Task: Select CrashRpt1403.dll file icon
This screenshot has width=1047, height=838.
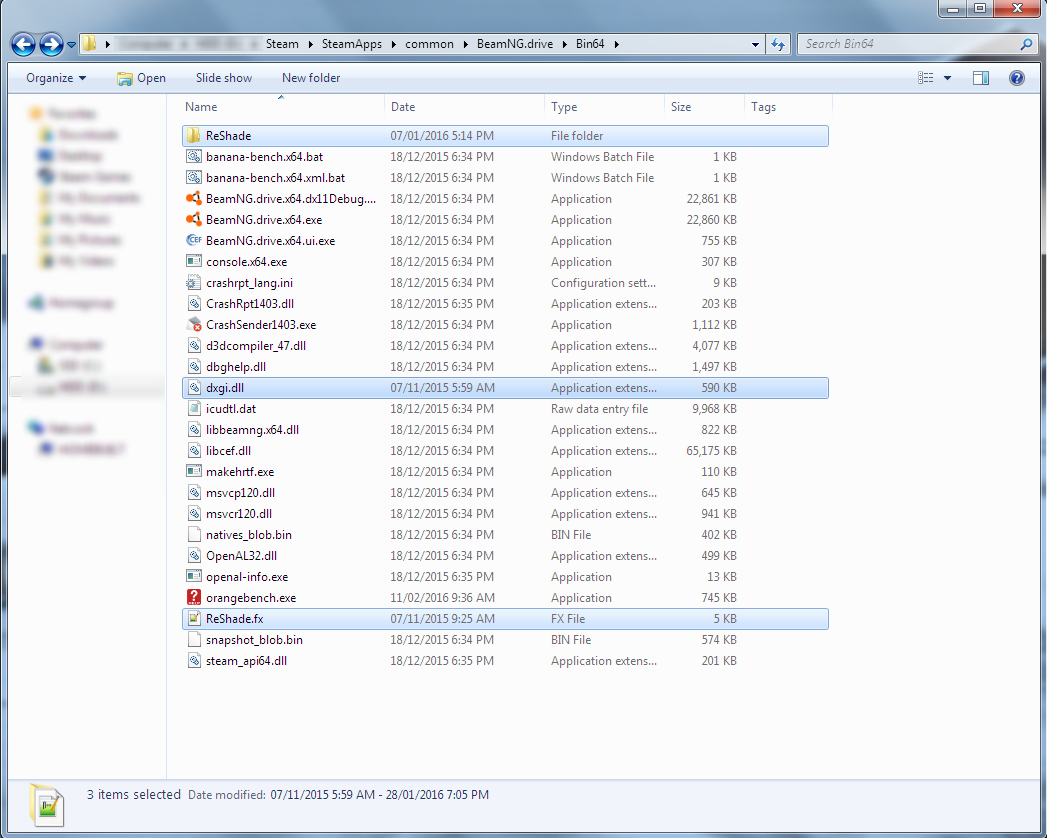Action: pyautogui.click(x=194, y=304)
